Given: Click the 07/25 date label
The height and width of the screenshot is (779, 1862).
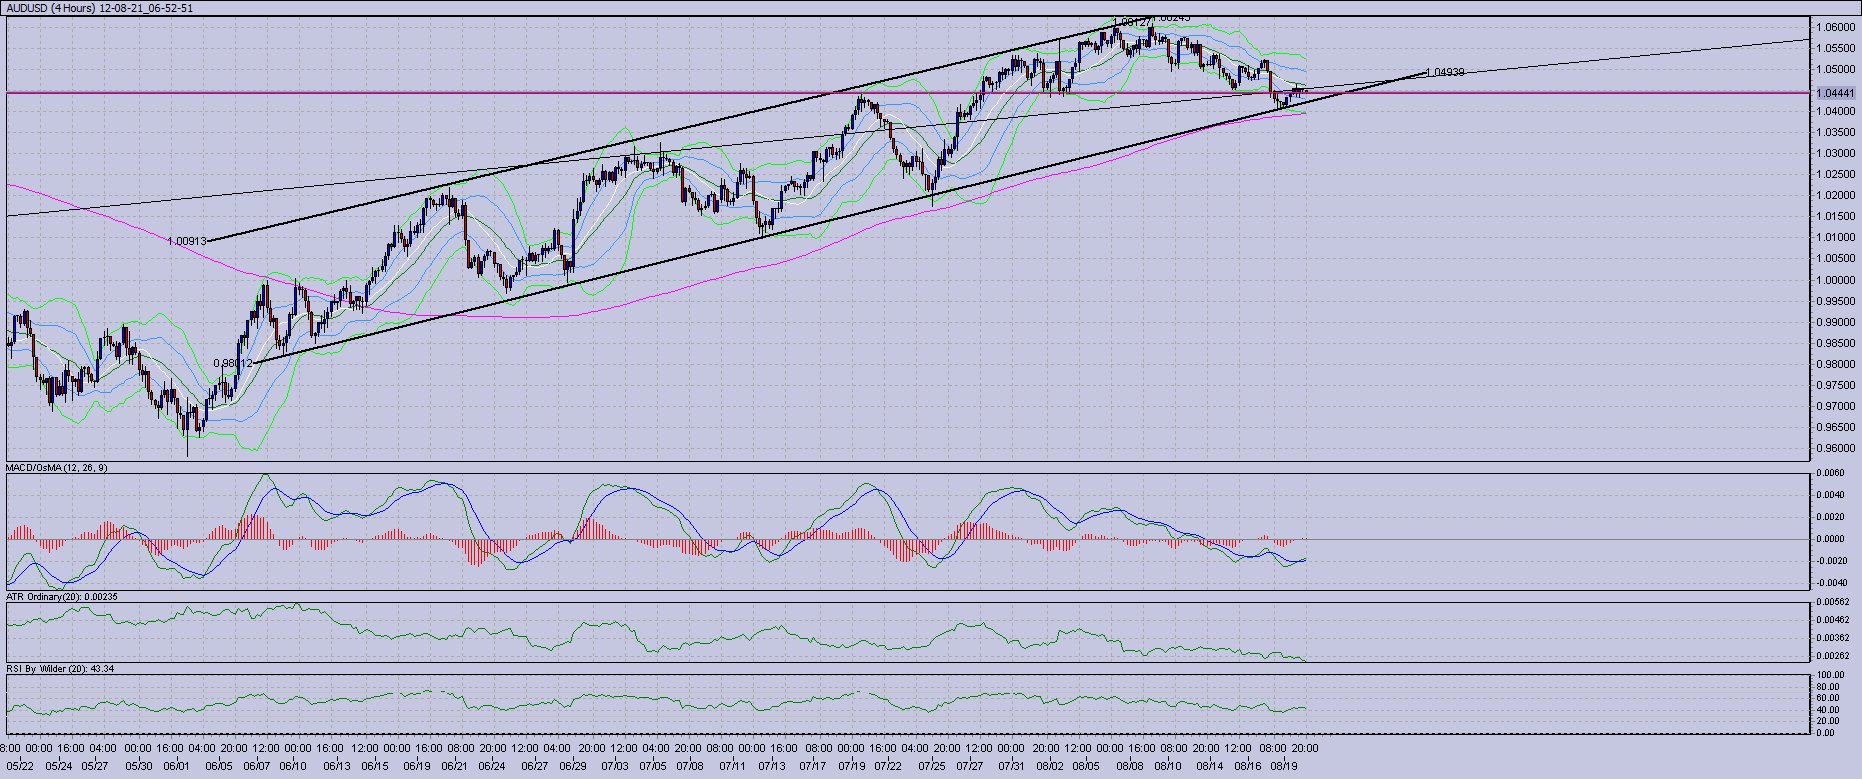Looking at the screenshot, I should 931,766.
